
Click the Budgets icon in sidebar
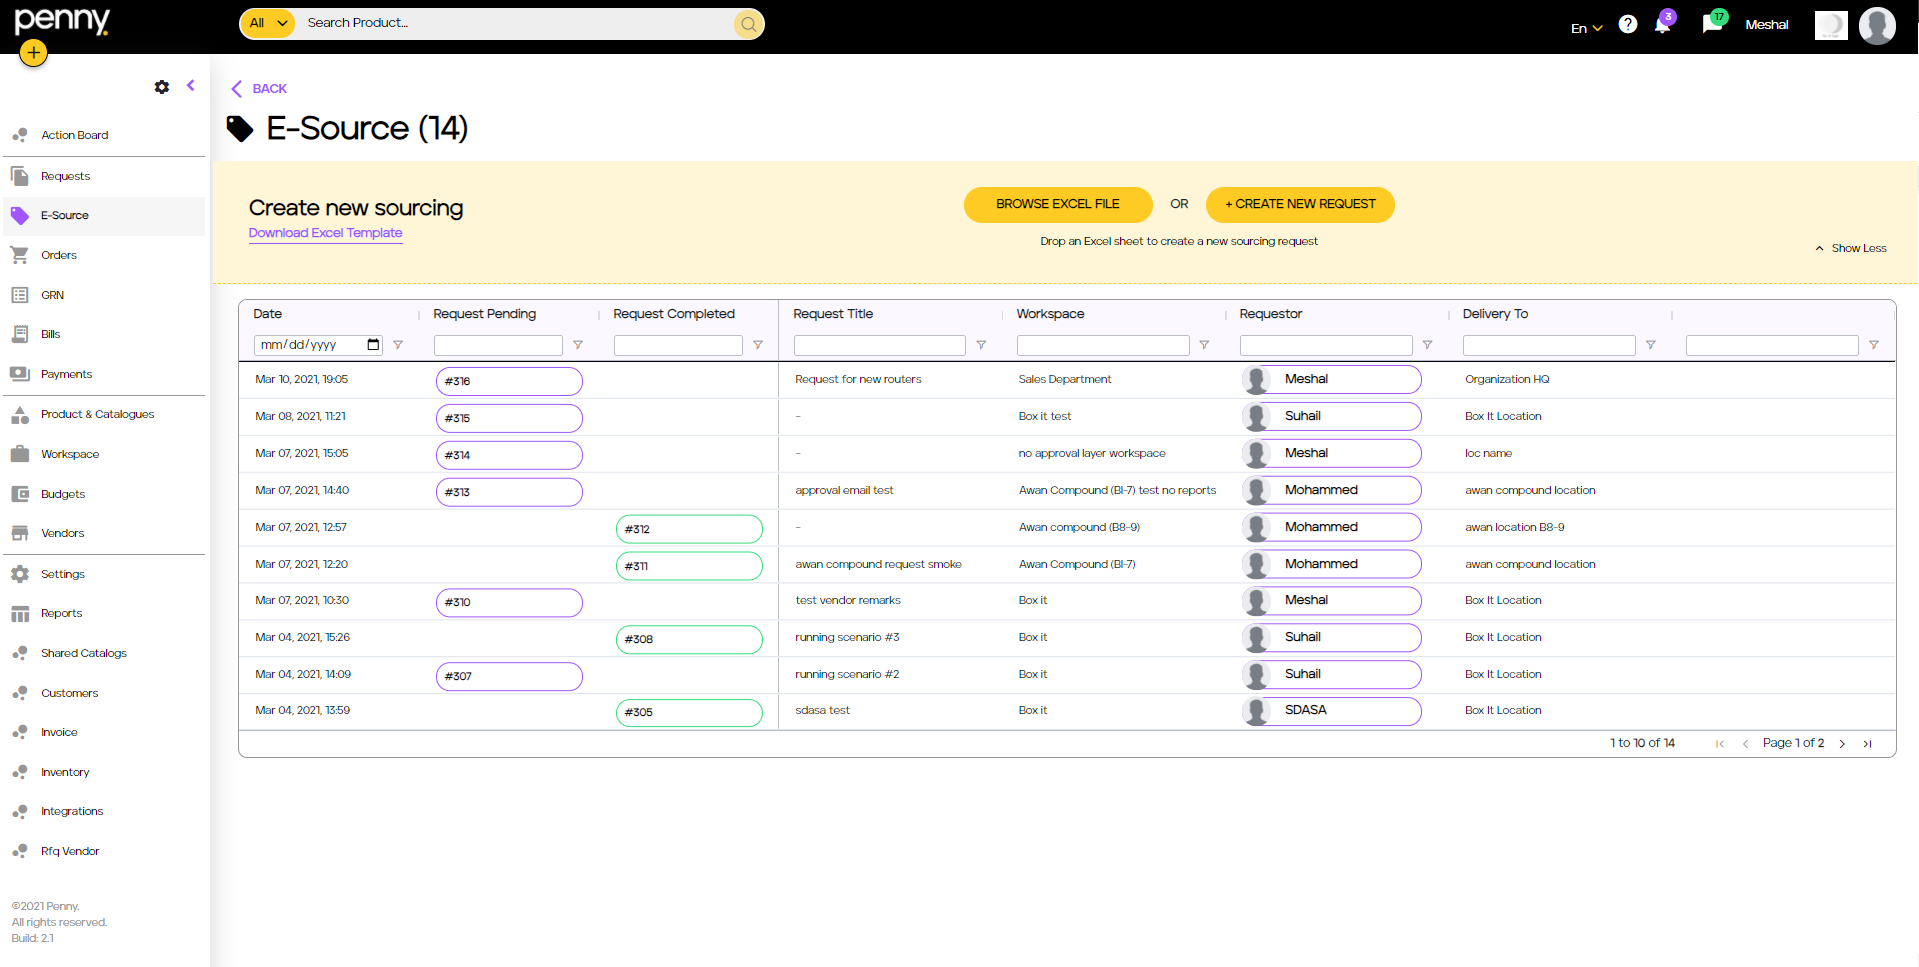[20, 494]
